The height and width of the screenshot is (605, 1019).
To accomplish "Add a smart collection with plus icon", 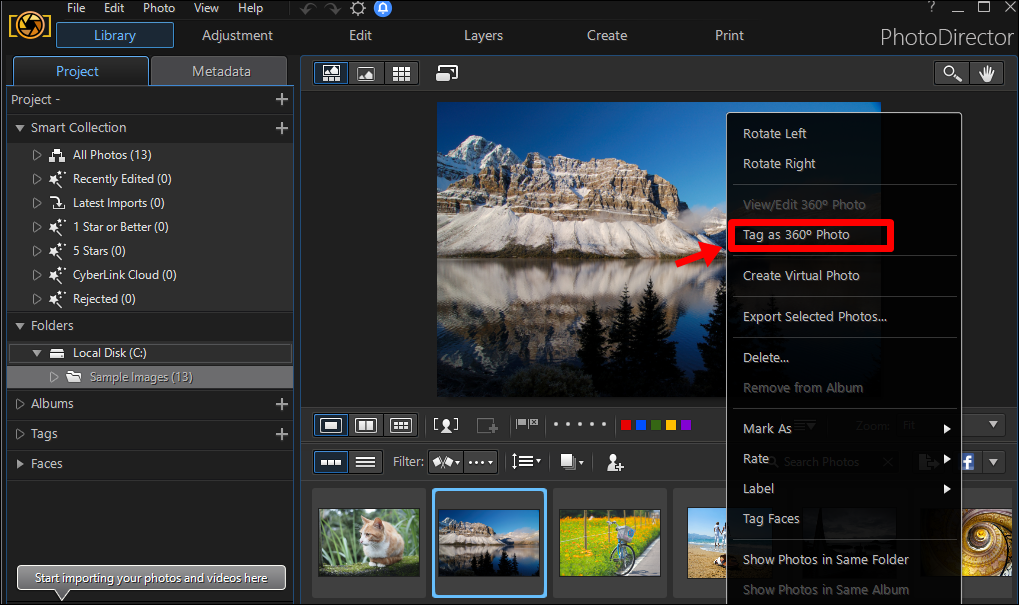I will coord(281,128).
